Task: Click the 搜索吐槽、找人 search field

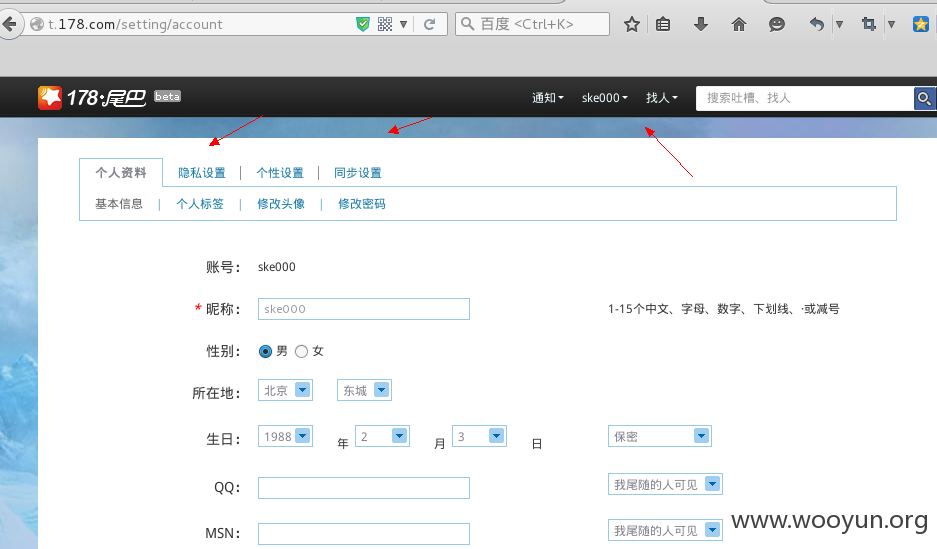Action: 805,98
